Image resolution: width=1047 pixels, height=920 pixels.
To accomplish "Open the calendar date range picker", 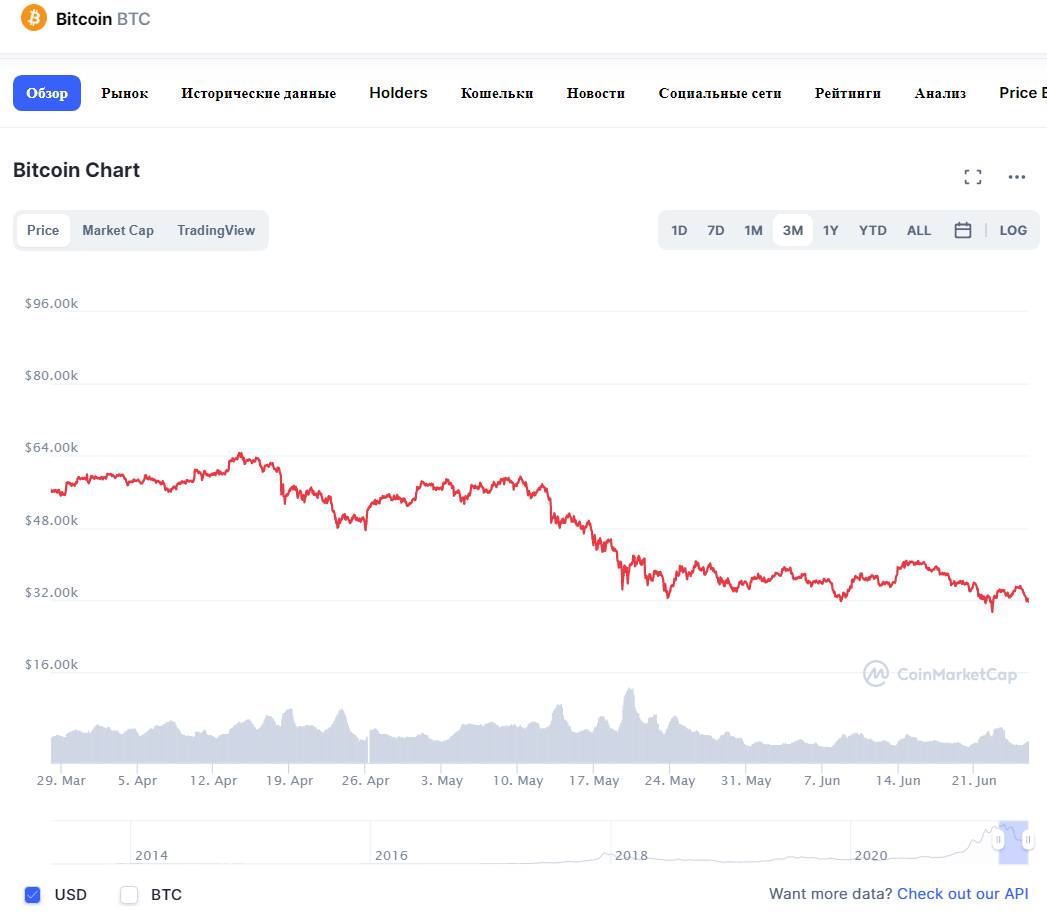I will [x=963, y=230].
